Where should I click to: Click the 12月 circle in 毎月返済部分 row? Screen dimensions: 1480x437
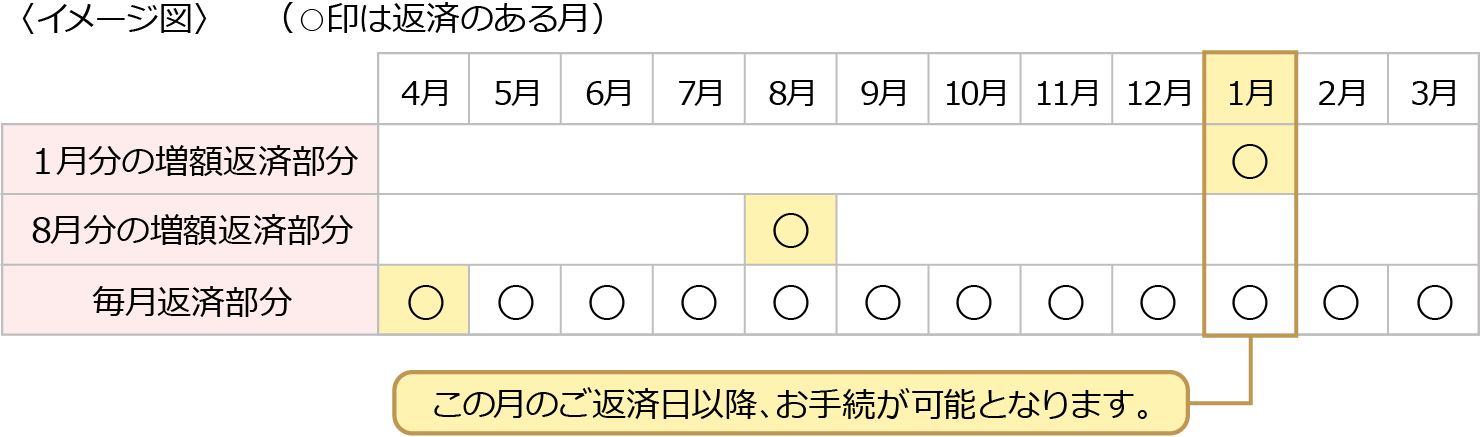(x=1157, y=301)
